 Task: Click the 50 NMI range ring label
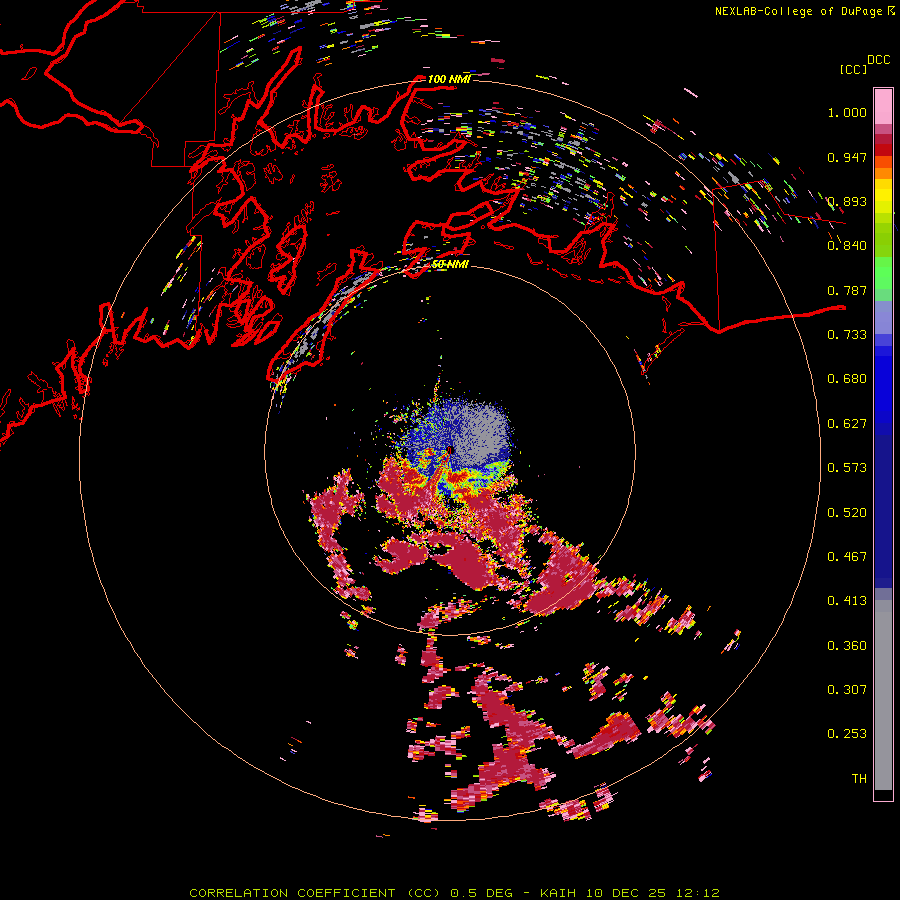[450, 265]
